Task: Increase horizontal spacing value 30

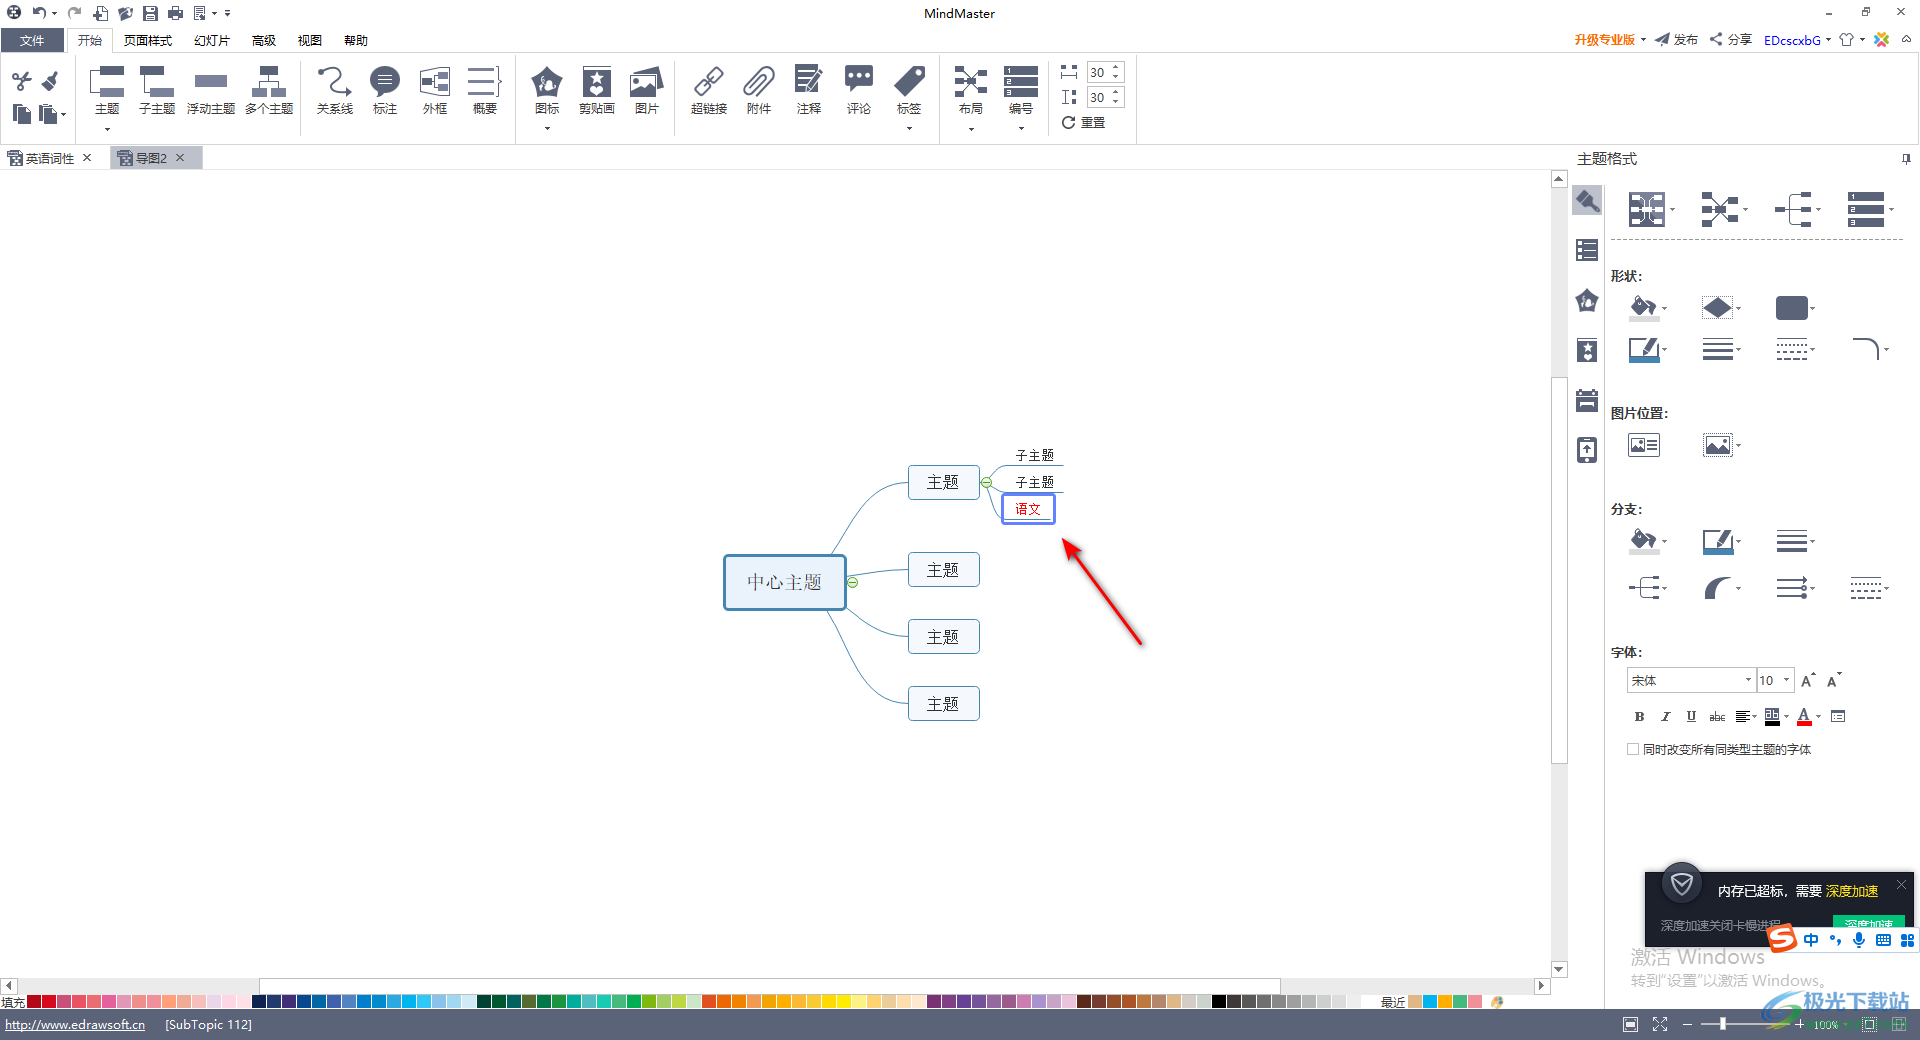Action: tap(1116, 68)
